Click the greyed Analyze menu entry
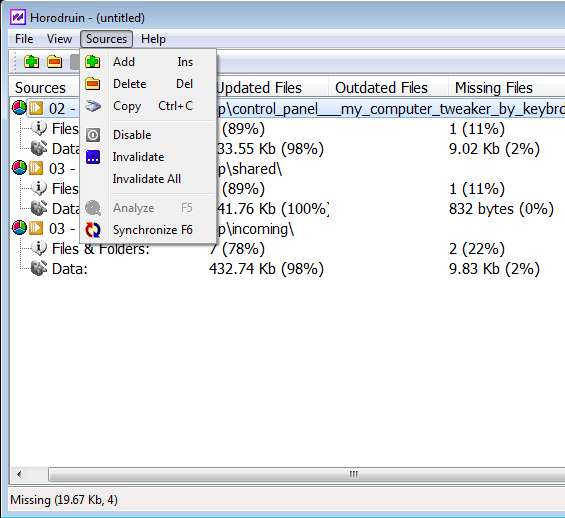Screen dimensions: 565x518 pyautogui.click(x=148, y=208)
